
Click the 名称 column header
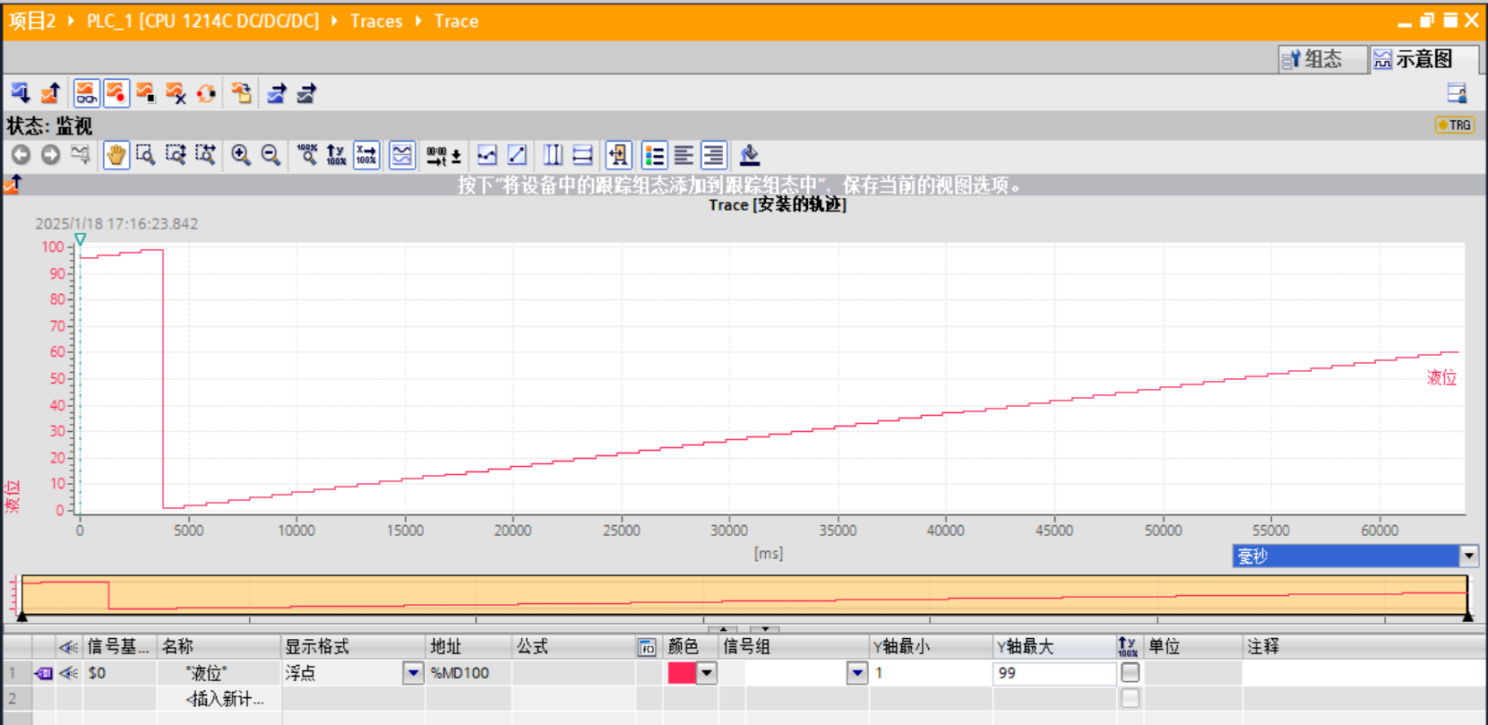click(x=220, y=647)
